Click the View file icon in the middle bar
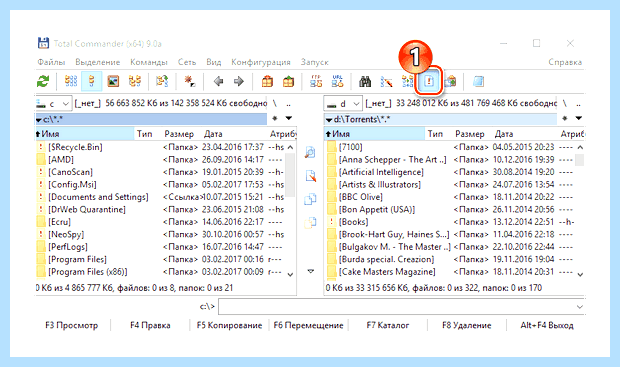 pyautogui.click(x=310, y=152)
